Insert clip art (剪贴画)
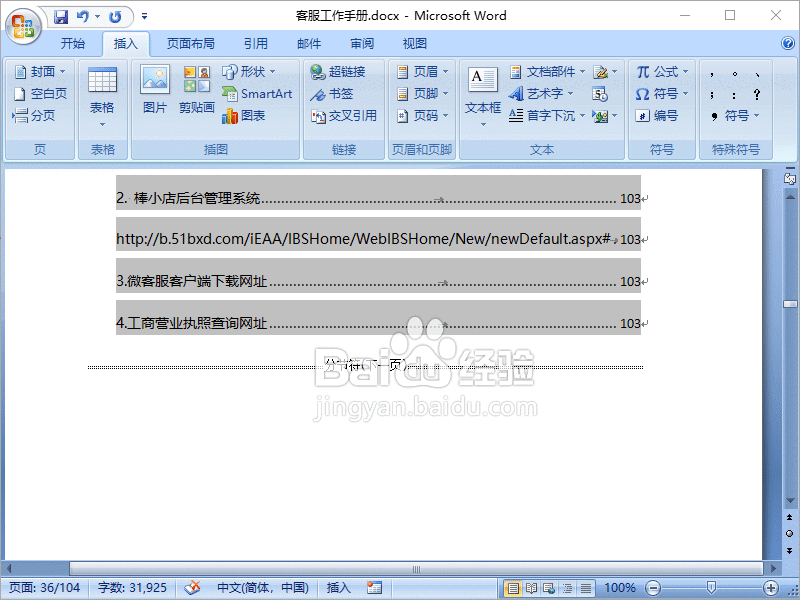Image resolution: width=800 pixels, height=600 pixels. tap(196, 88)
